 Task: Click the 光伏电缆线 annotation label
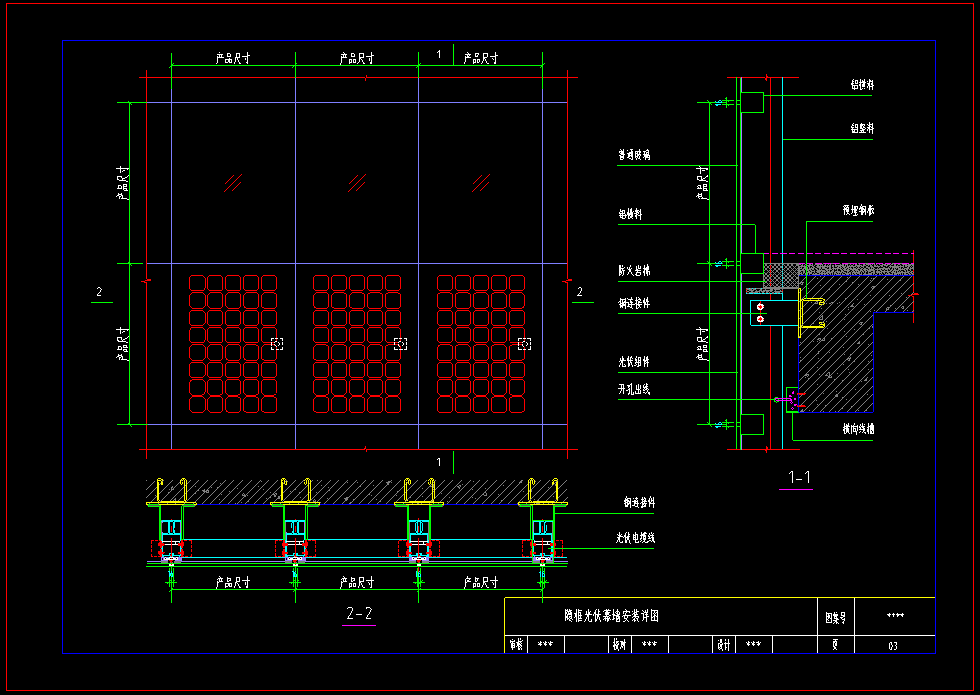(x=635, y=538)
